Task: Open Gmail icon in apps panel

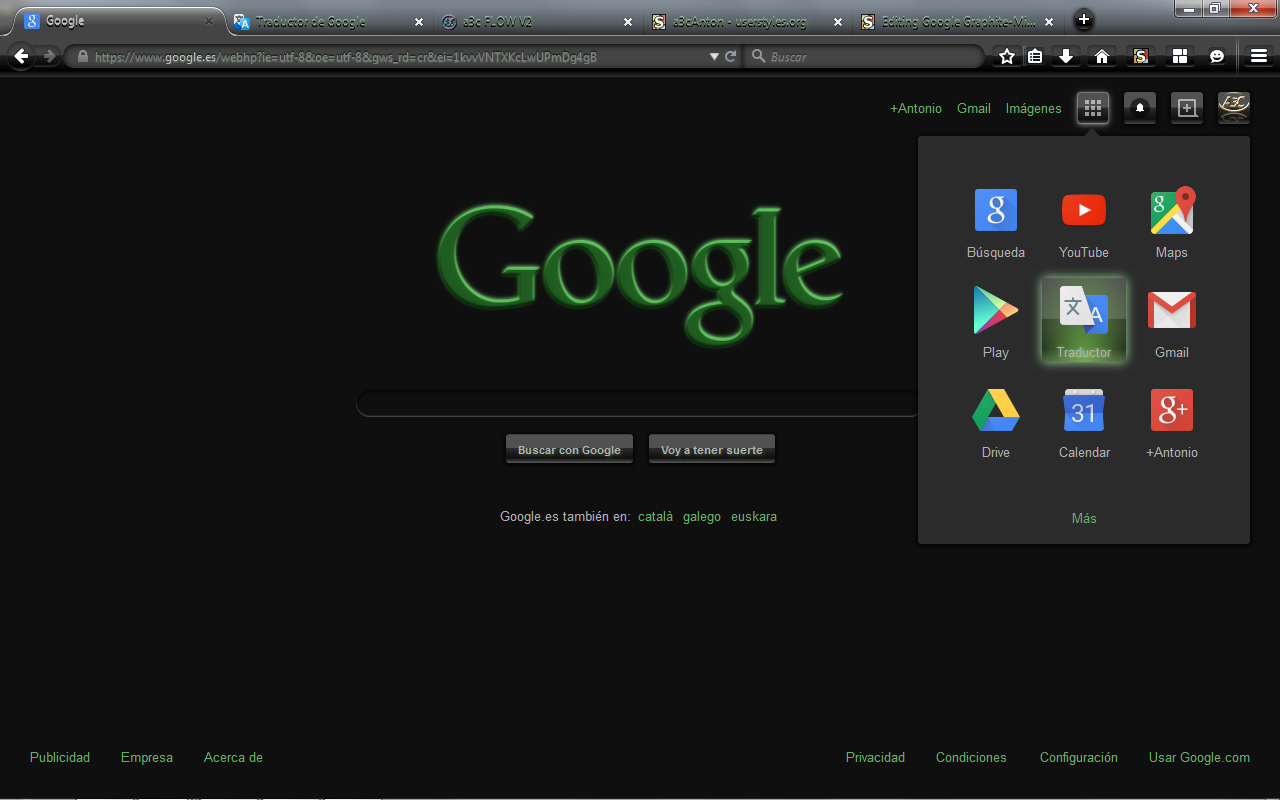Action: click(1172, 322)
